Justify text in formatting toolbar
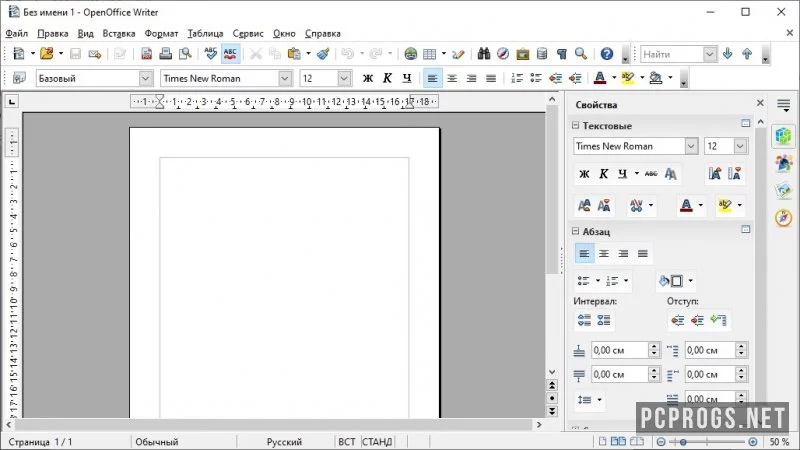The height and width of the screenshot is (450, 800). coord(491,78)
